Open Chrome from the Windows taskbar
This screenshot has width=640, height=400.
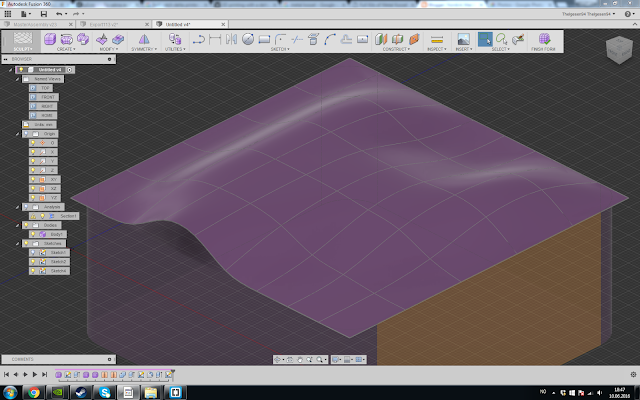[34, 393]
